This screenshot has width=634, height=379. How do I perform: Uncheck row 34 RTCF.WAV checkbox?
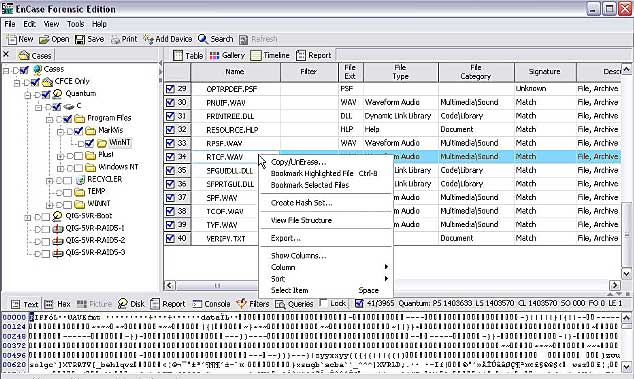170,157
